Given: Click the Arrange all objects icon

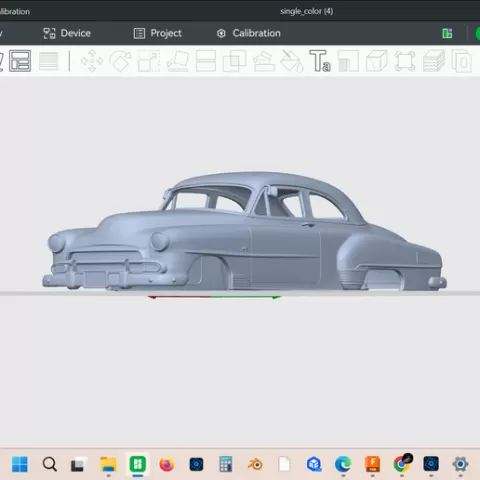Looking at the screenshot, I should [20, 61].
